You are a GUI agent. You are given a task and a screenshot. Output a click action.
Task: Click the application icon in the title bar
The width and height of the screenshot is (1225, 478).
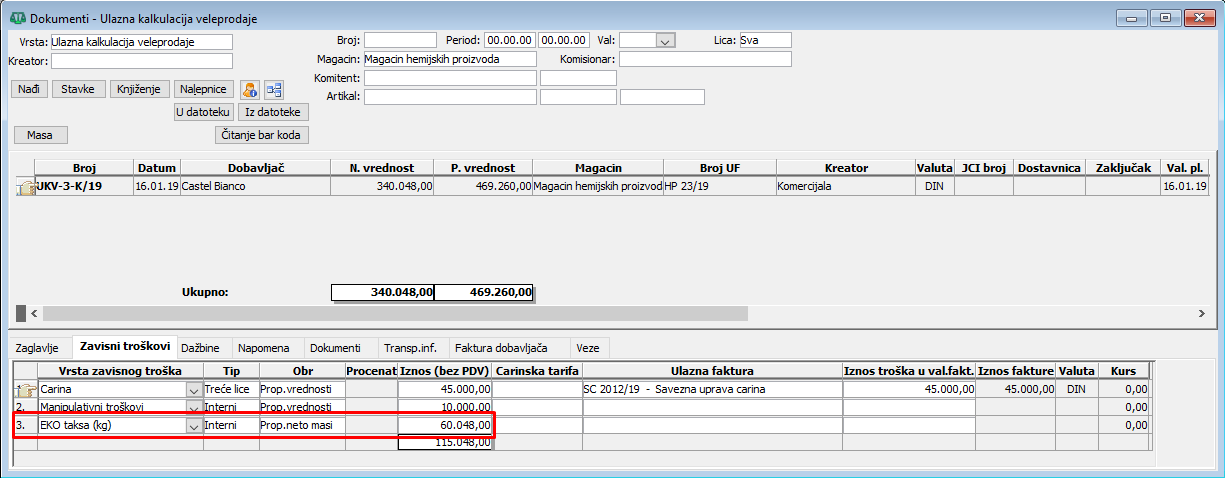17,17
